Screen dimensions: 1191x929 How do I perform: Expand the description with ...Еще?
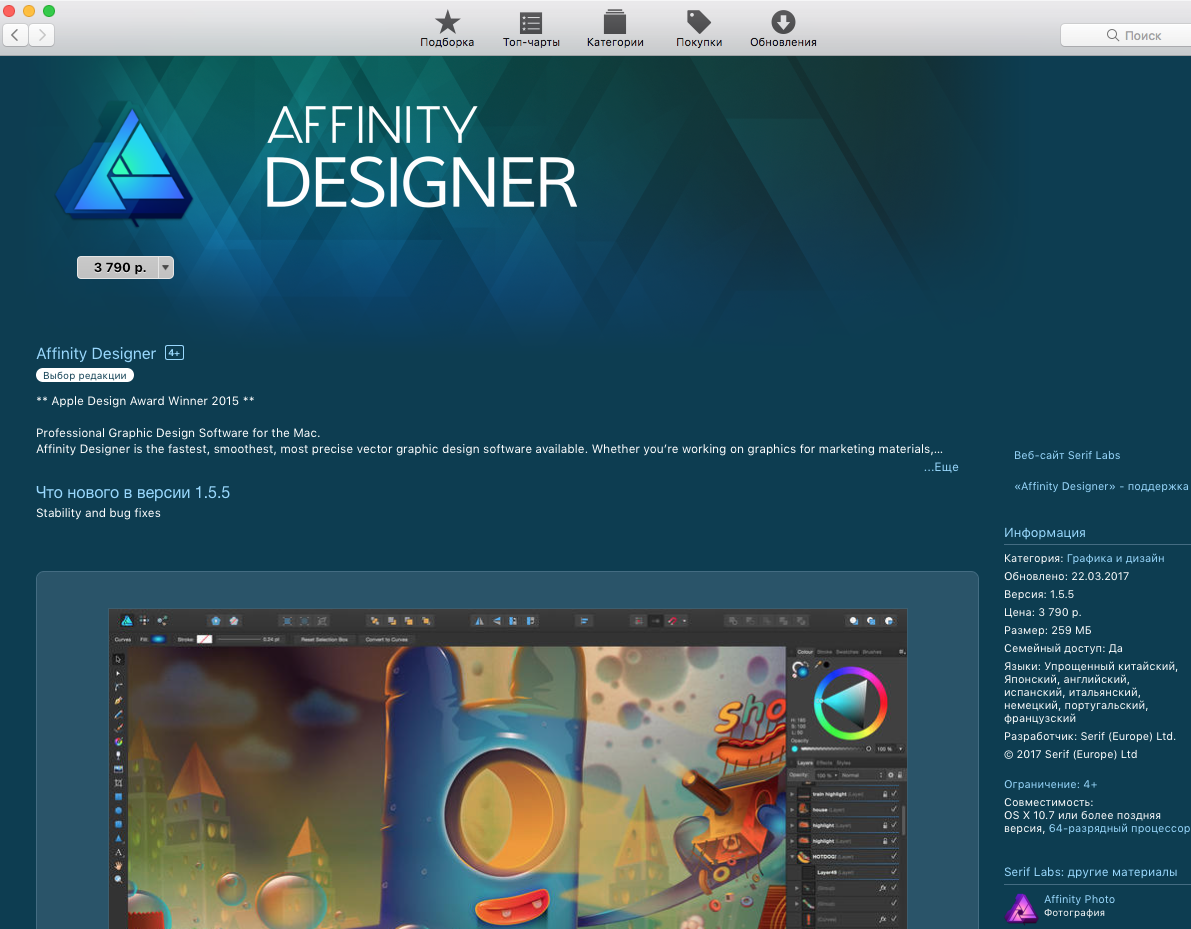941,466
